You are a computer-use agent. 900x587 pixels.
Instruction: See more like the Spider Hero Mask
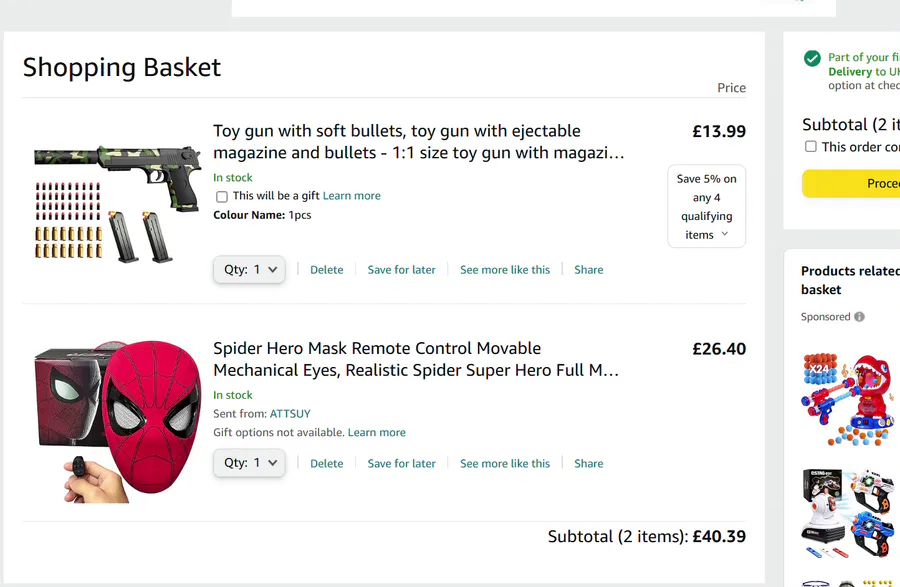tap(504, 464)
